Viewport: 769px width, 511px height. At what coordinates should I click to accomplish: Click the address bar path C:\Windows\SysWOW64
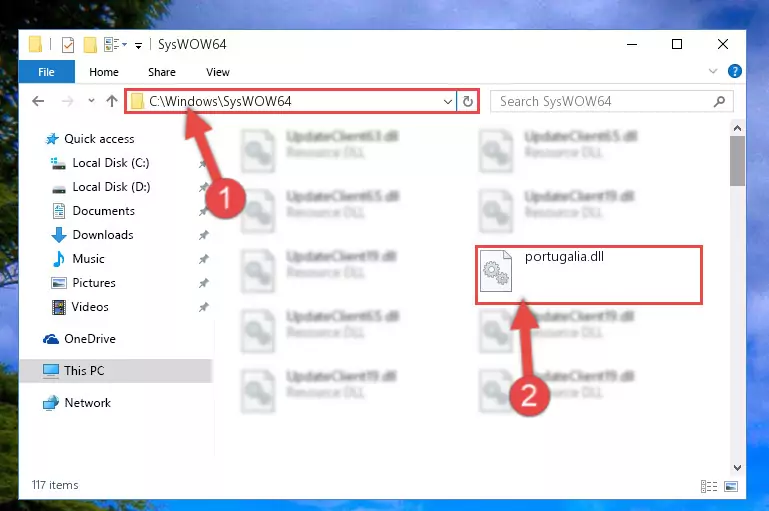(220, 102)
